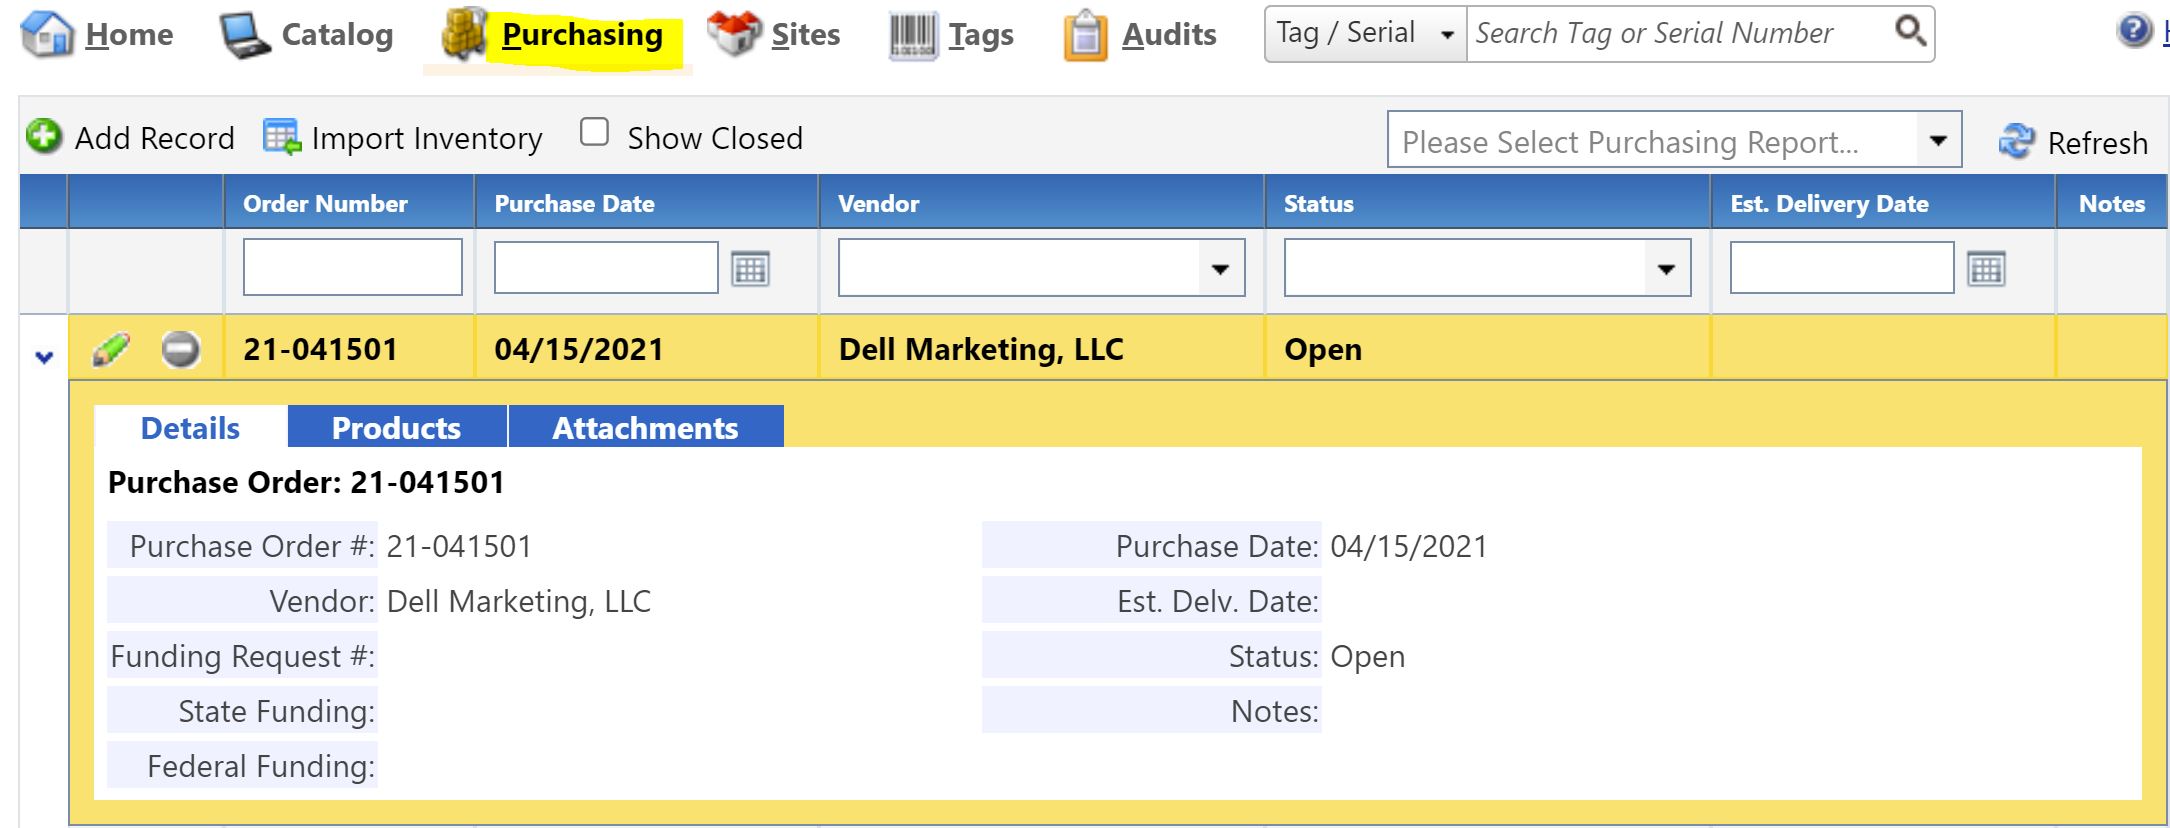This screenshot has width=2170, height=828.
Task: Click the Refresh button label
Action: (x=2097, y=143)
